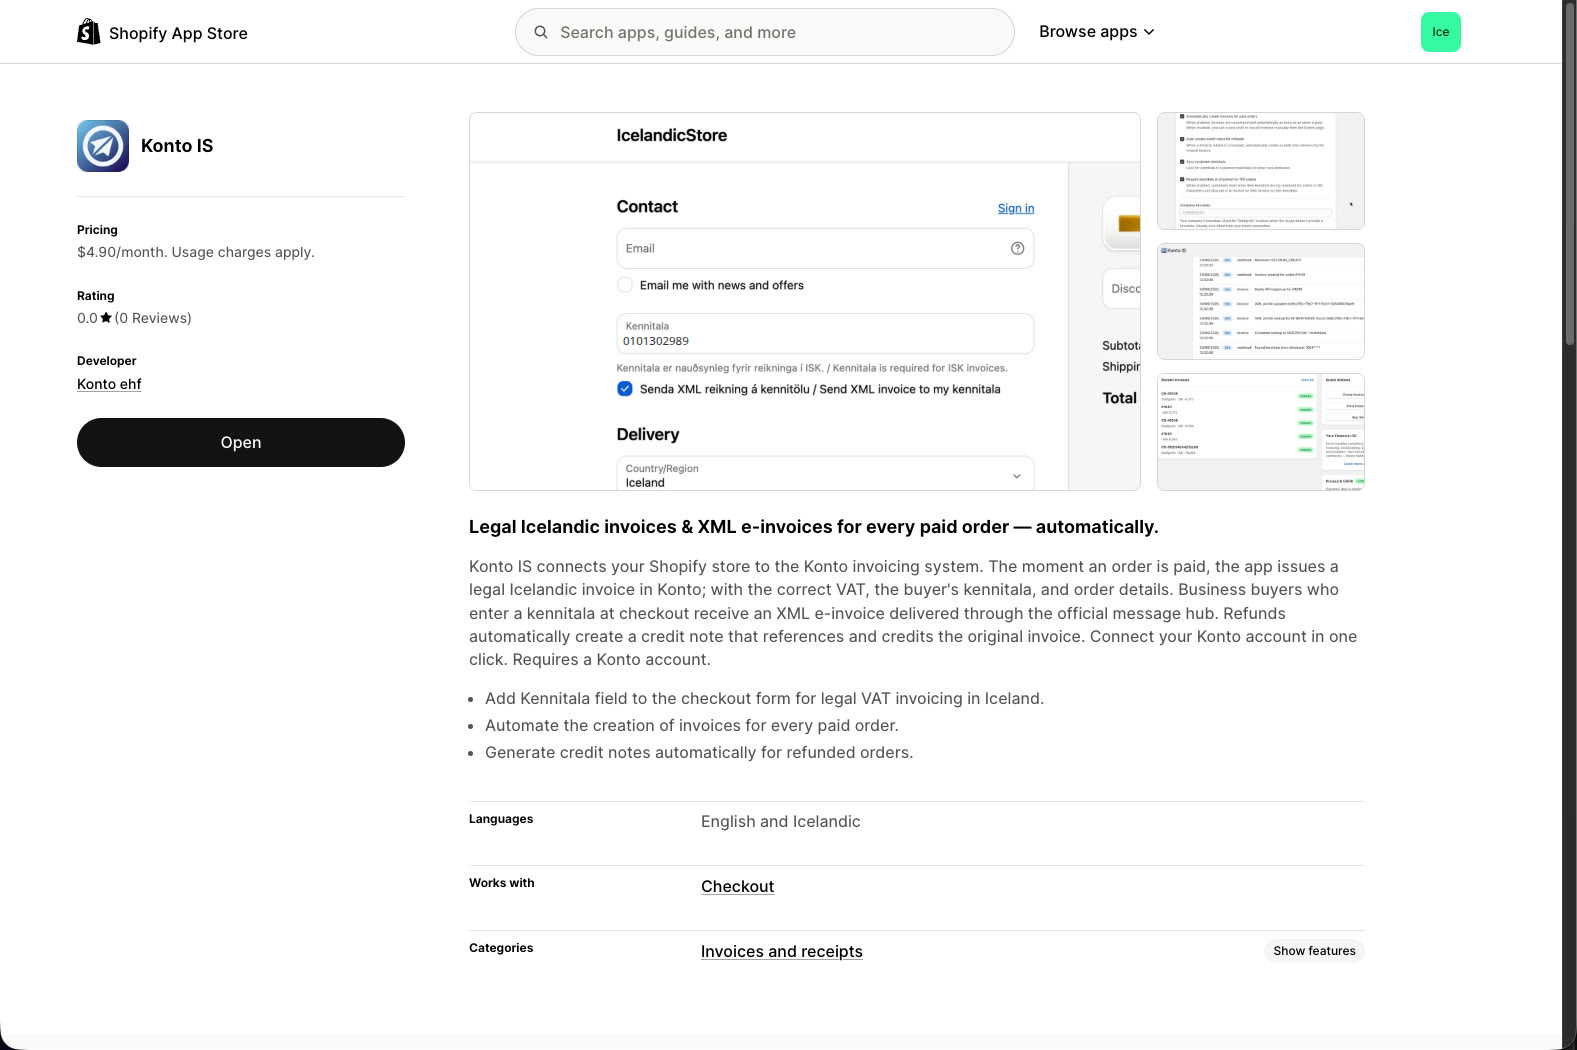The height and width of the screenshot is (1050, 1577).
Task: Open the Country/Region Iceland dropdown
Action: pyautogui.click(x=825, y=474)
